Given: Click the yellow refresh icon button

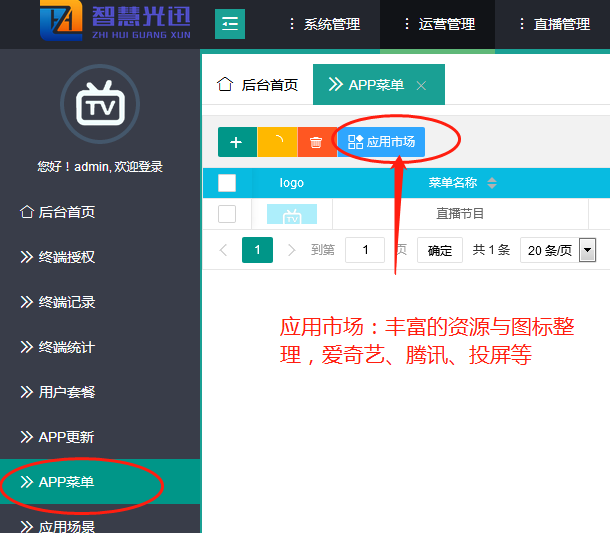Looking at the screenshot, I should tap(277, 142).
